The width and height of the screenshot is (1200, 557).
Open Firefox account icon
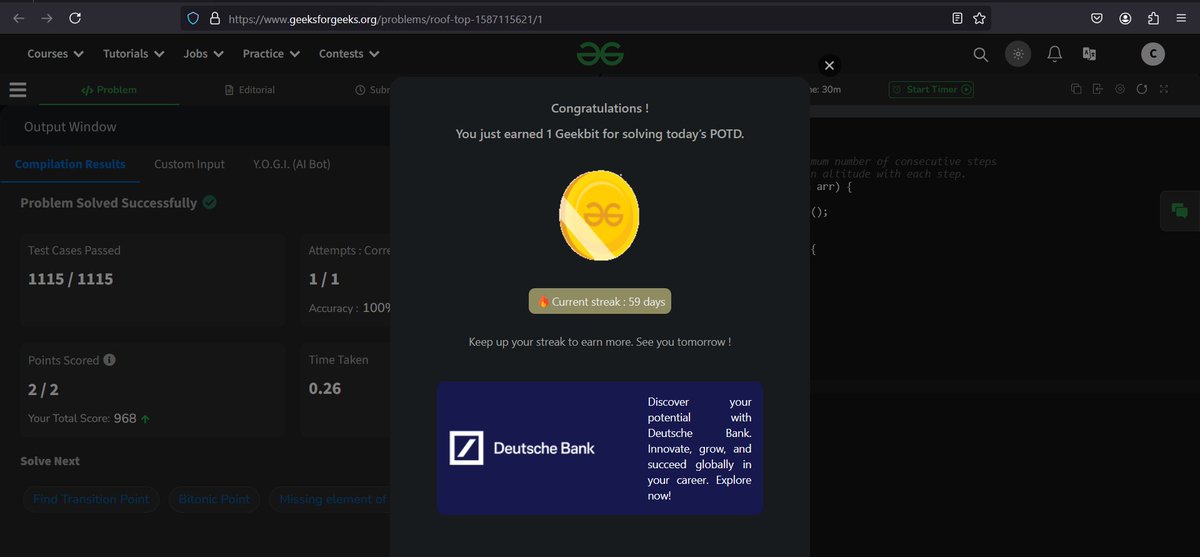click(x=1125, y=18)
